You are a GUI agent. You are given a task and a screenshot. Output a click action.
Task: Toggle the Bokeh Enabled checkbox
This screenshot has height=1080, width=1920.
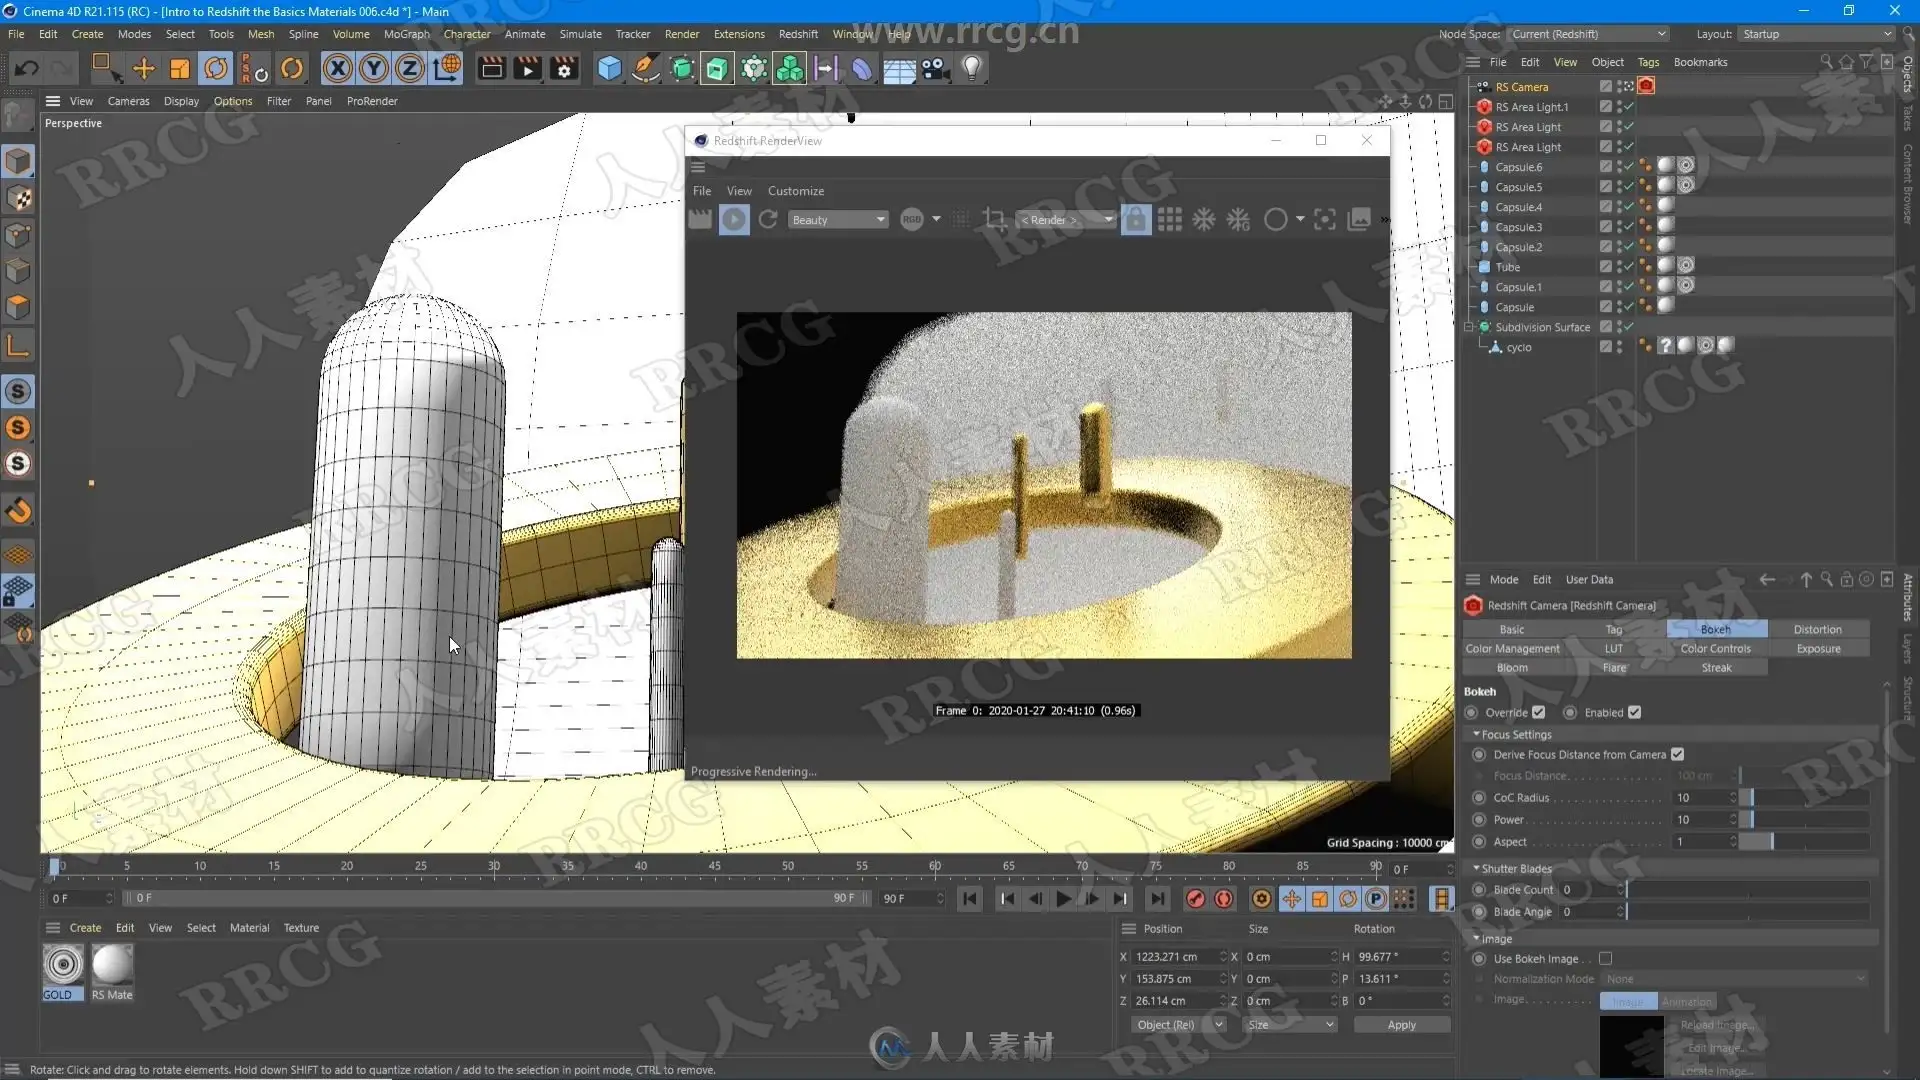click(x=1634, y=712)
